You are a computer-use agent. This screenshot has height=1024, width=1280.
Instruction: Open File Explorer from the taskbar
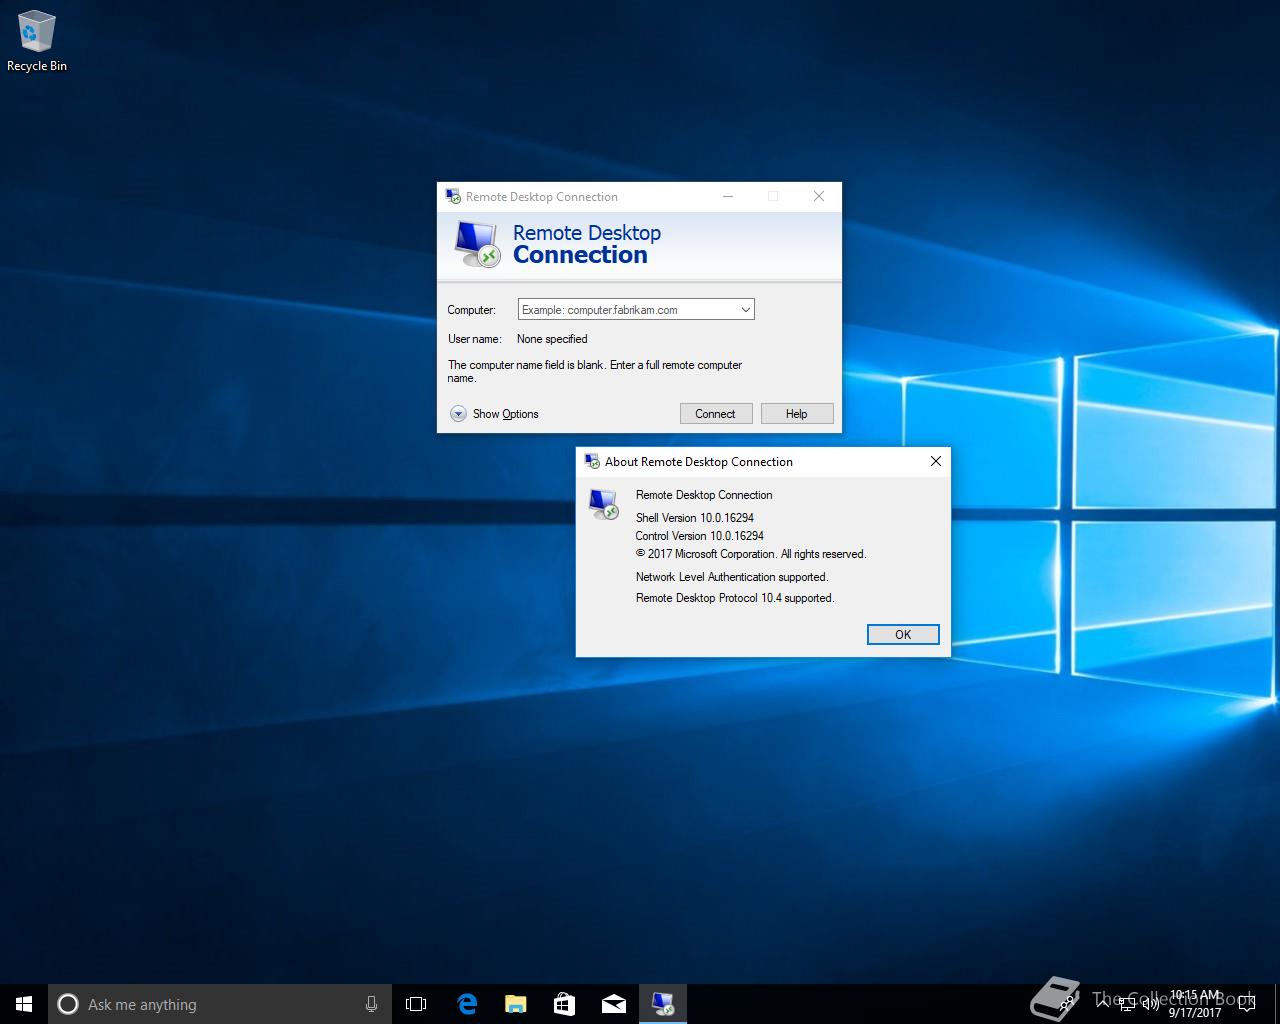pos(516,1004)
